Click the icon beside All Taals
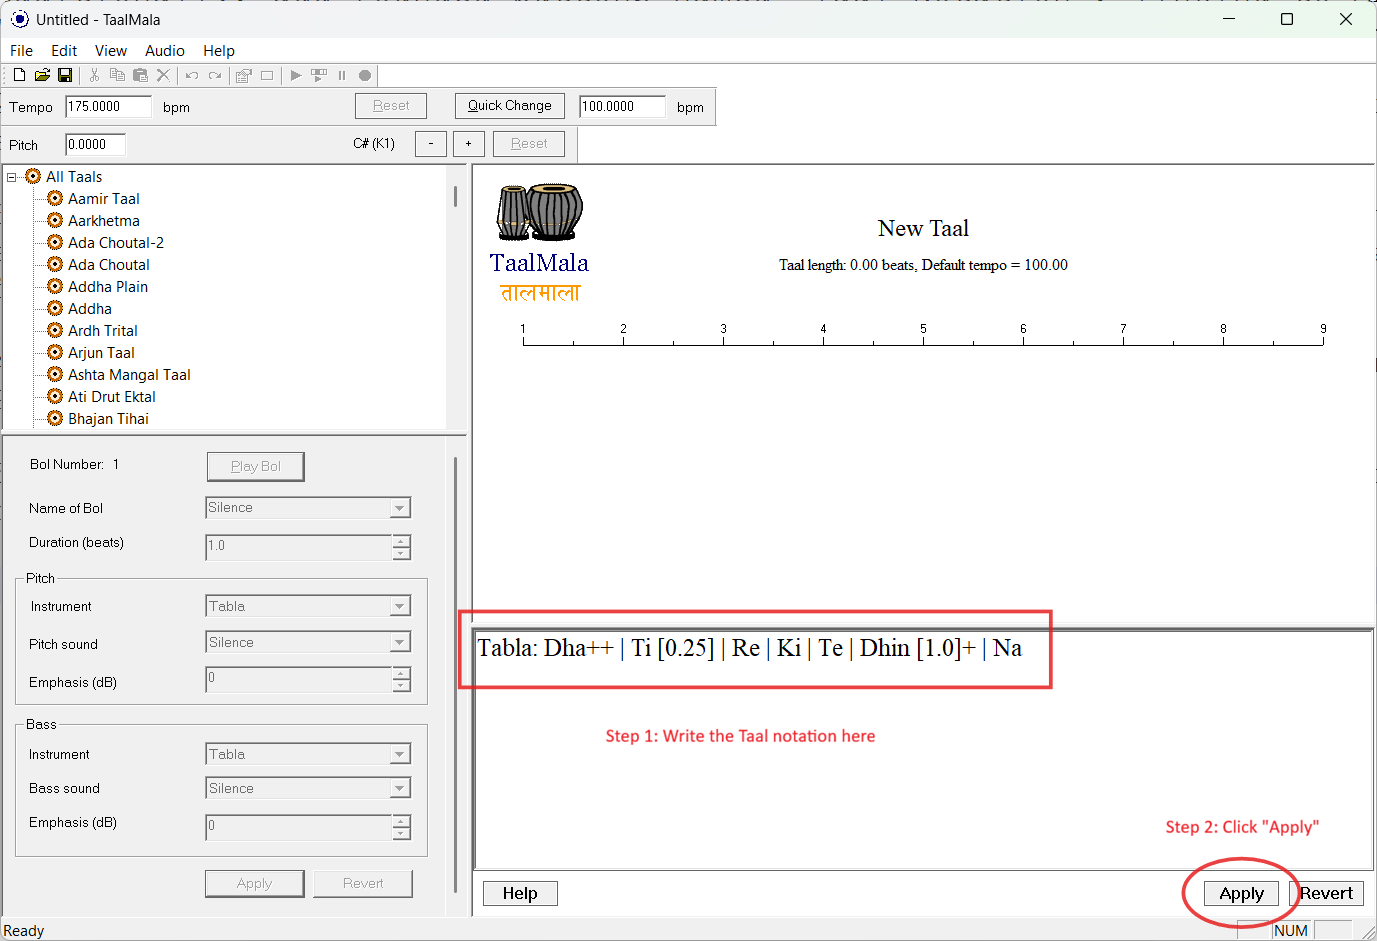 pos(33,176)
